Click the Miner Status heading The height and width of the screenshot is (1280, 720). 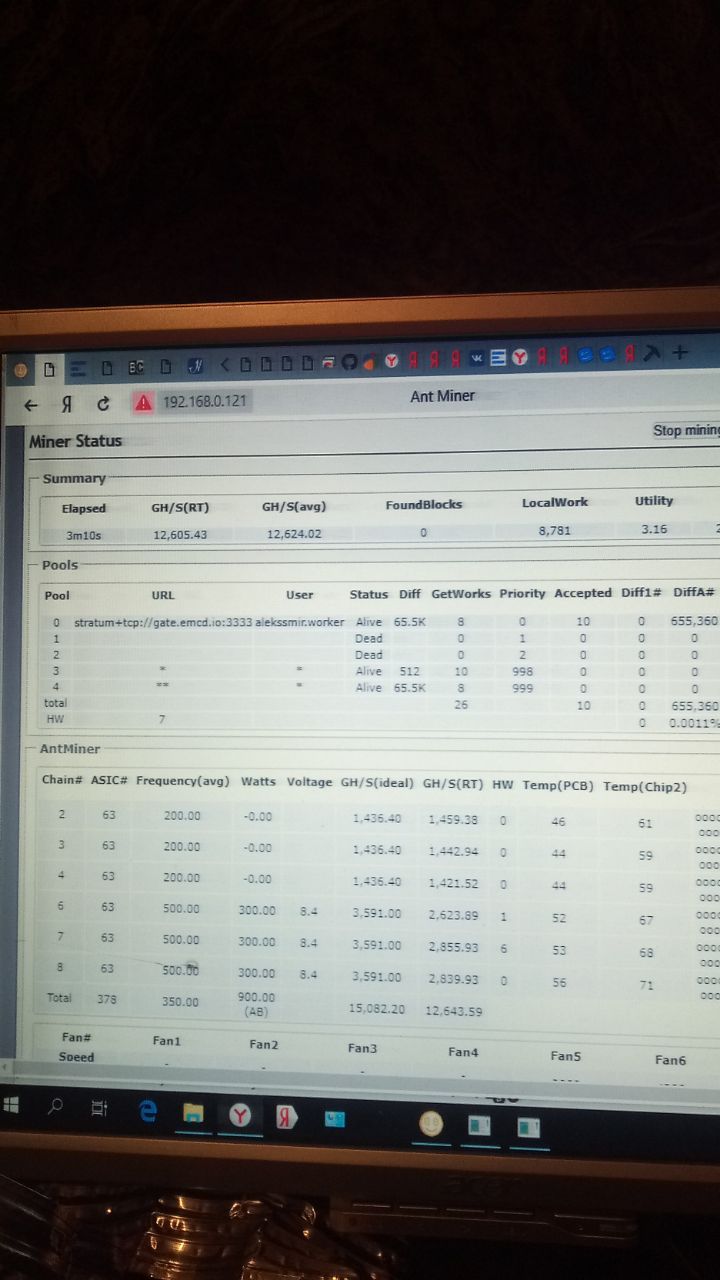(x=75, y=441)
